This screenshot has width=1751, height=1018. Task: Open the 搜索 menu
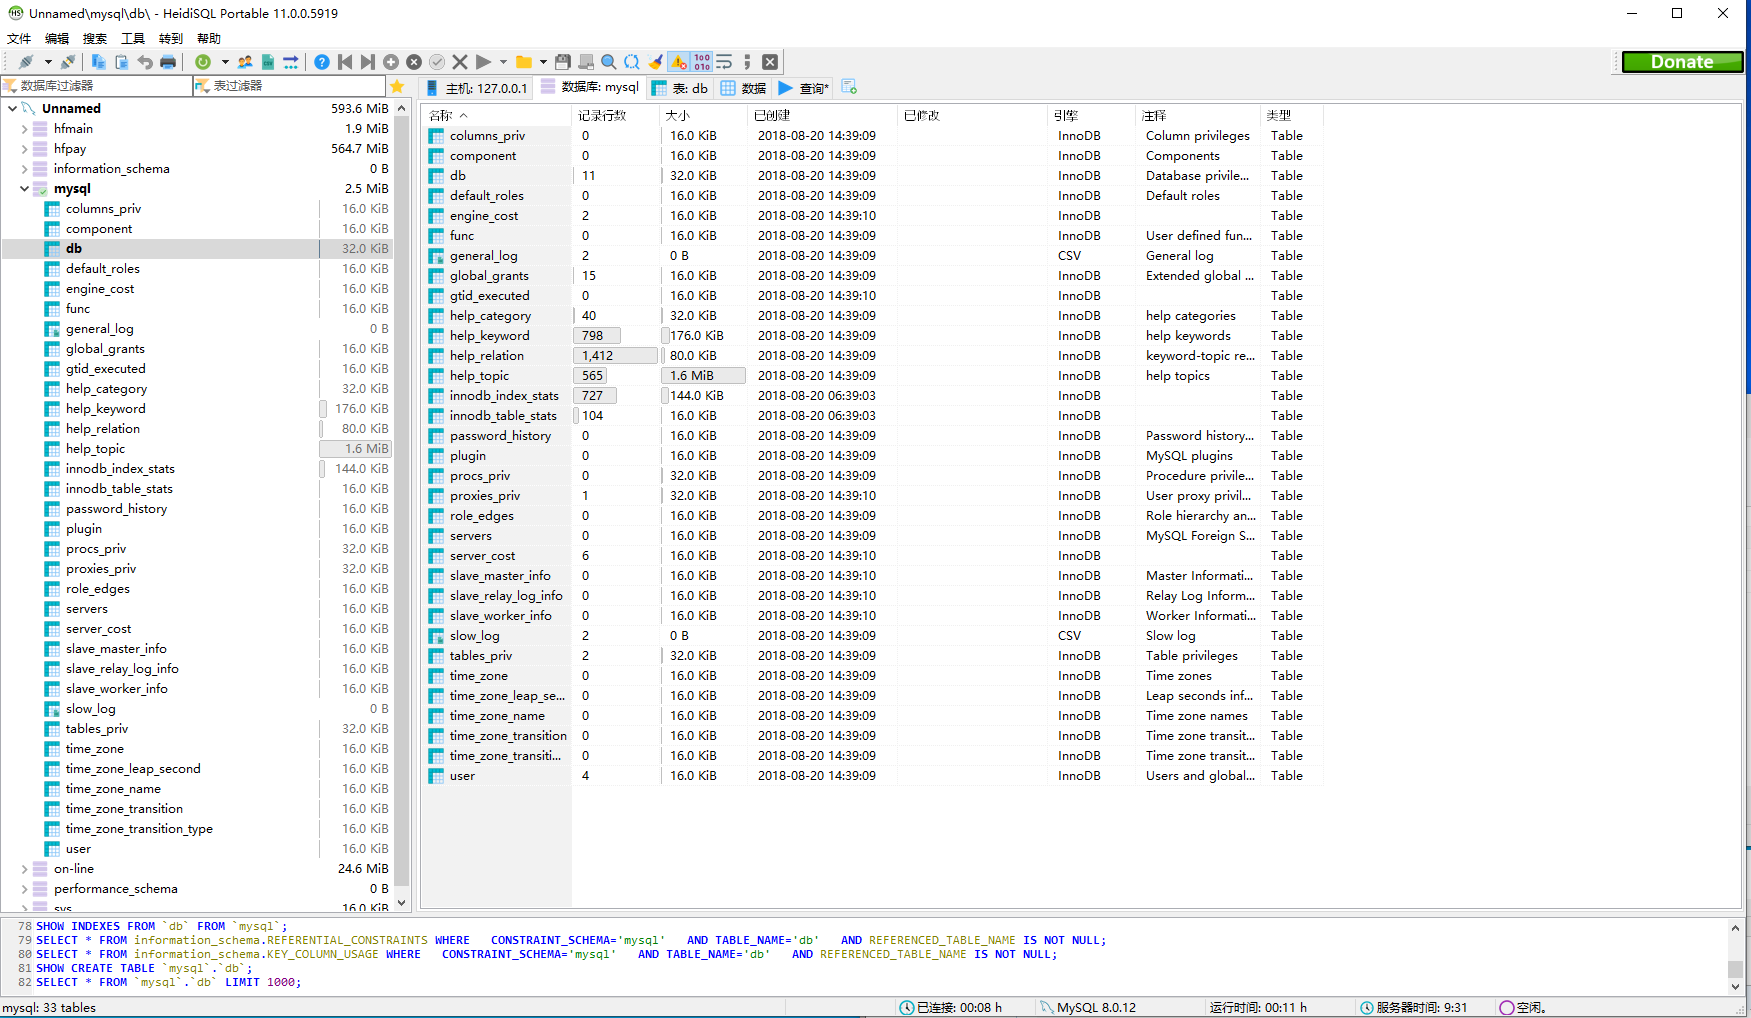(95, 39)
